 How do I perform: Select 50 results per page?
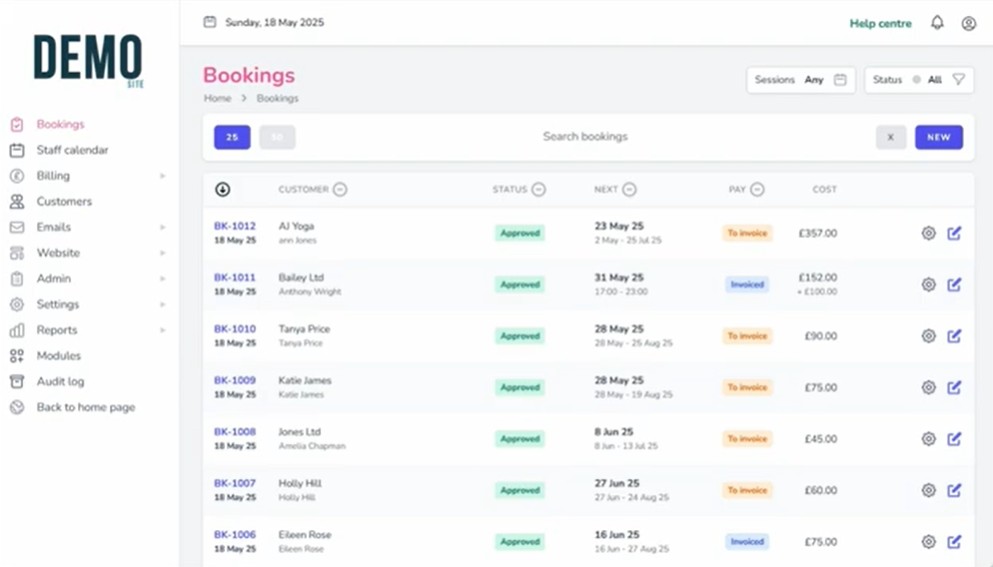pyautogui.click(x=277, y=137)
